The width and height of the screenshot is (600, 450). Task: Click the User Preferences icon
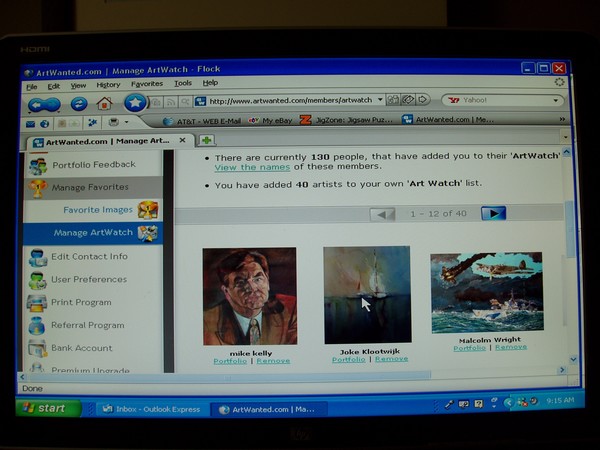click(x=38, y=280)
